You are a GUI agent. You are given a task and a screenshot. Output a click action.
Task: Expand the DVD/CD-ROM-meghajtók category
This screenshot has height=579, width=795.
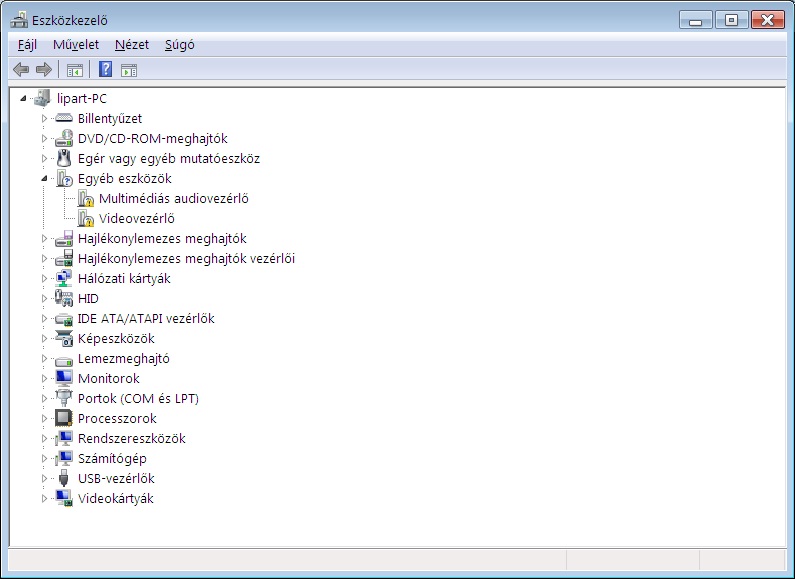(x=44, y=138)
